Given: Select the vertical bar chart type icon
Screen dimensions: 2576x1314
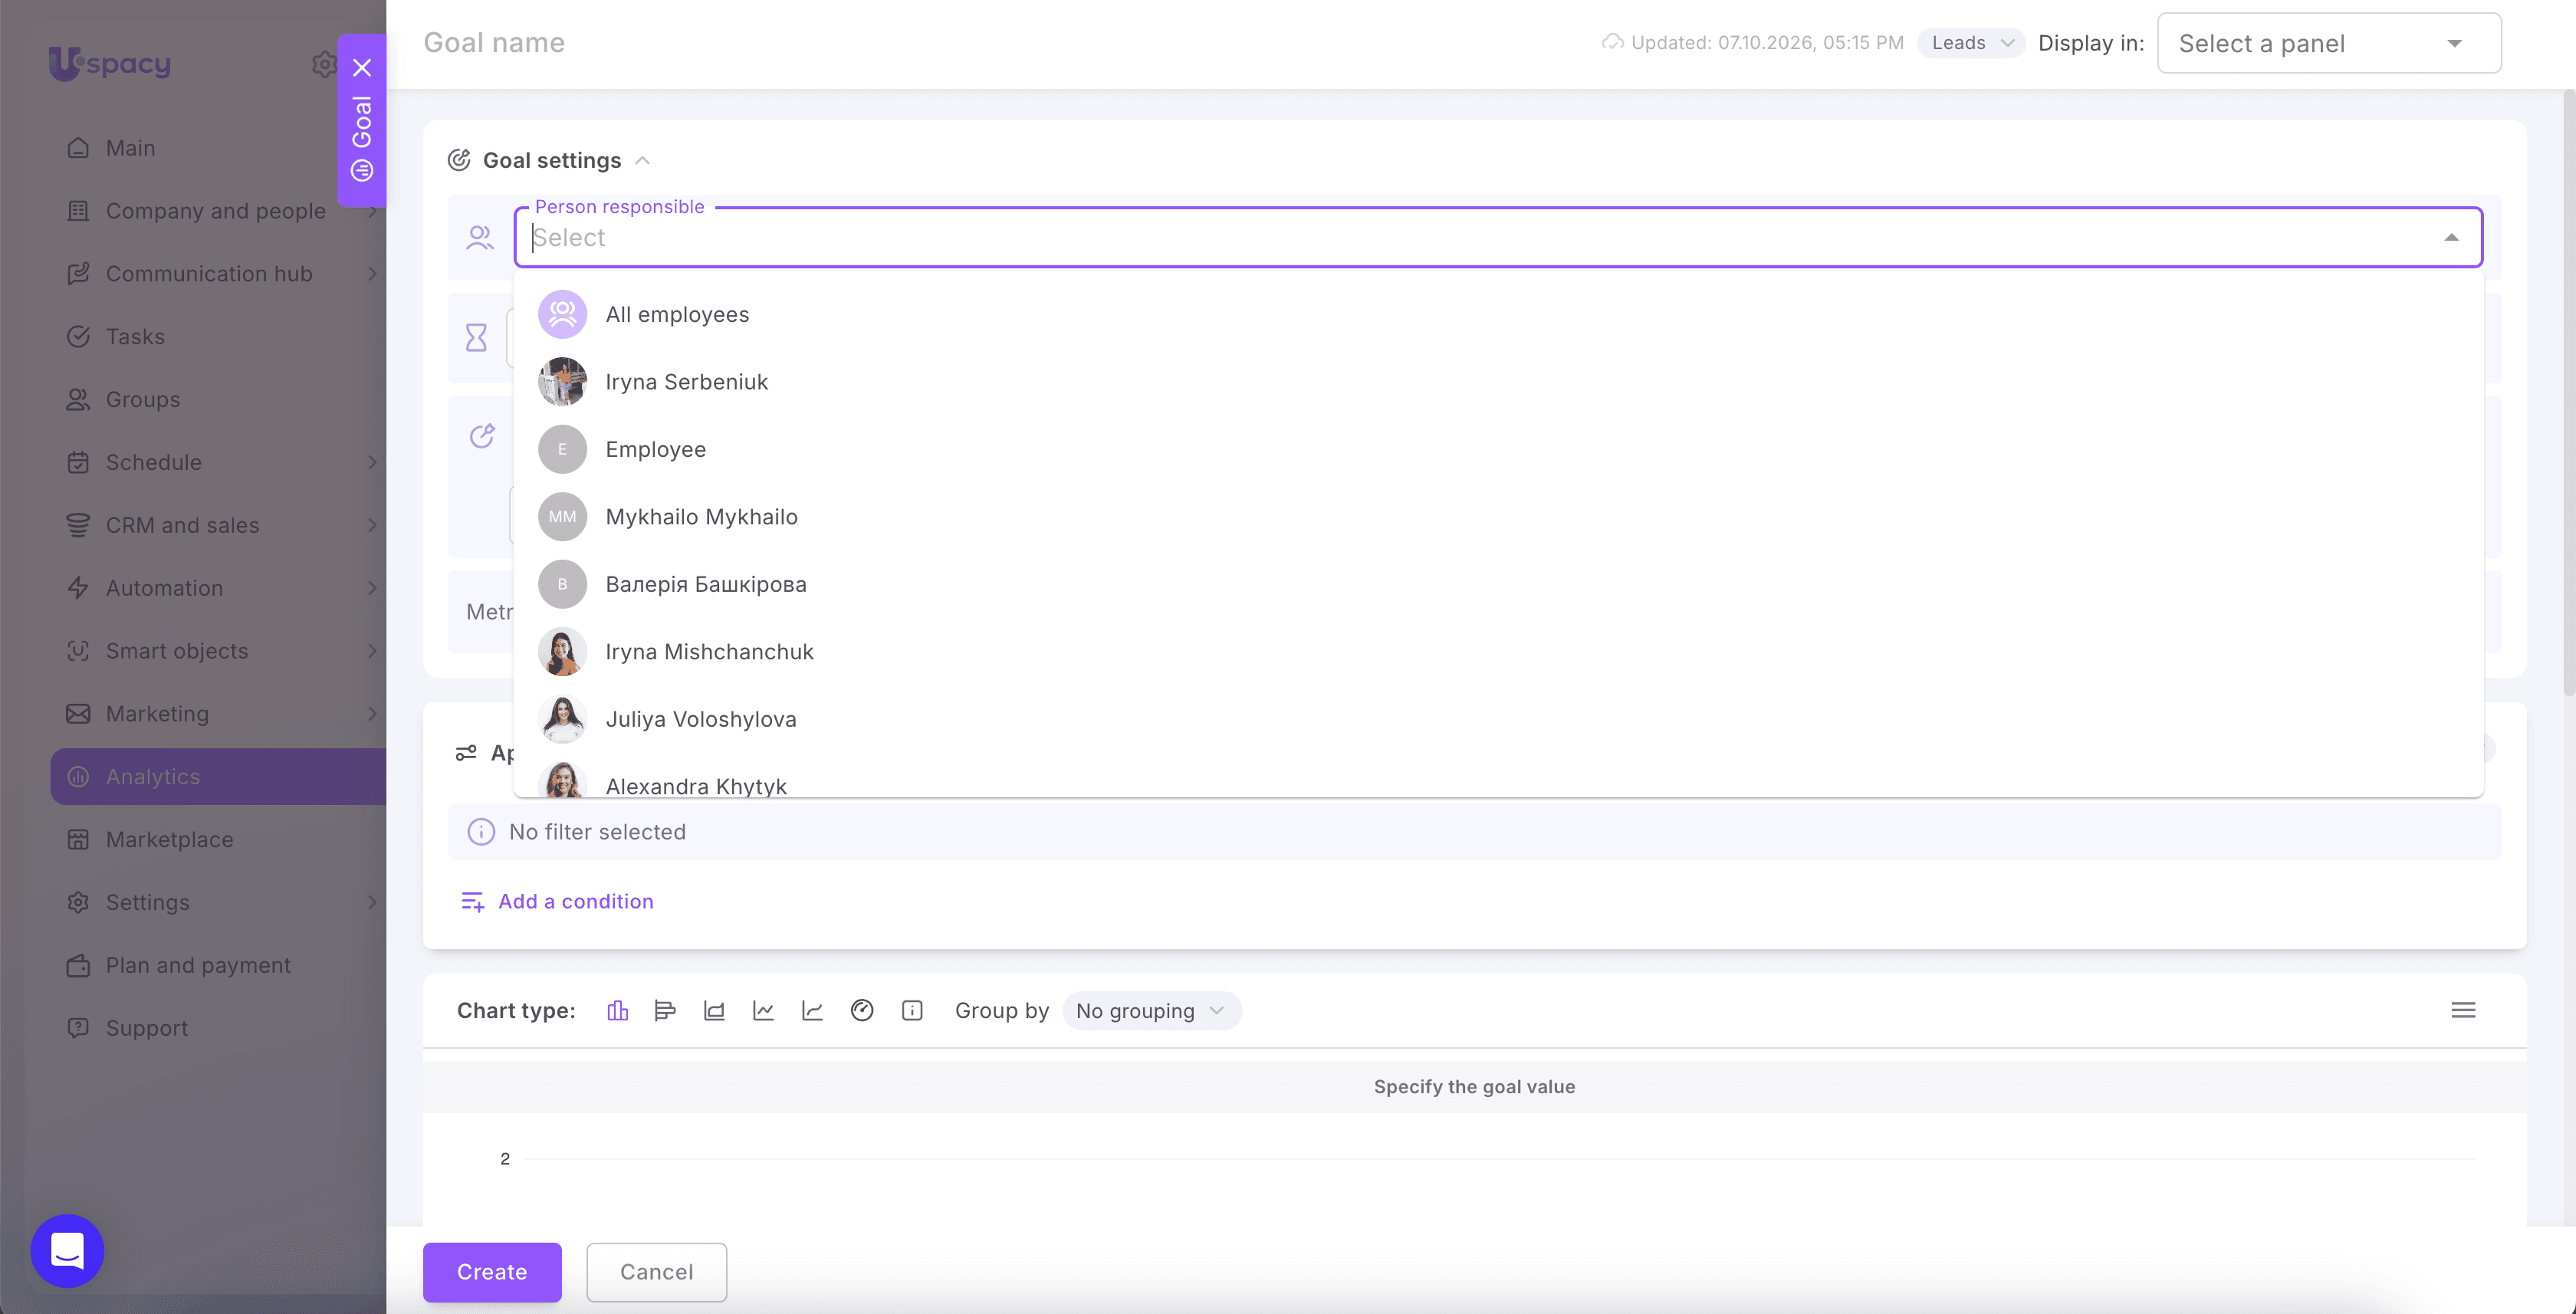Looking at the screenshot, I should (x=617, y=1010).
